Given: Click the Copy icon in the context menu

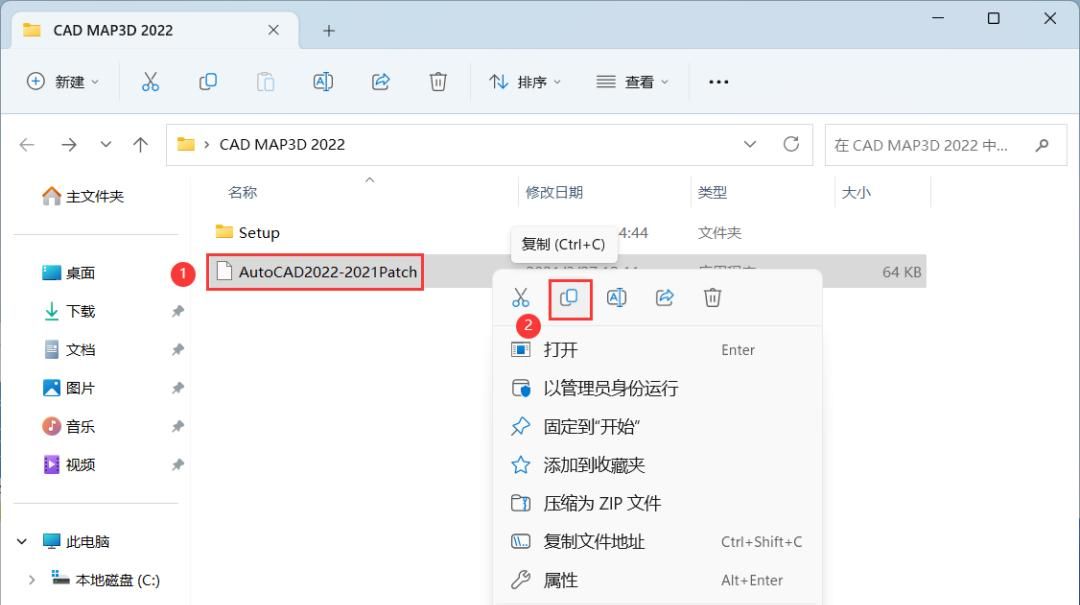Looking at the screenshot, I should pyautogui.click(x=568, y=297).
